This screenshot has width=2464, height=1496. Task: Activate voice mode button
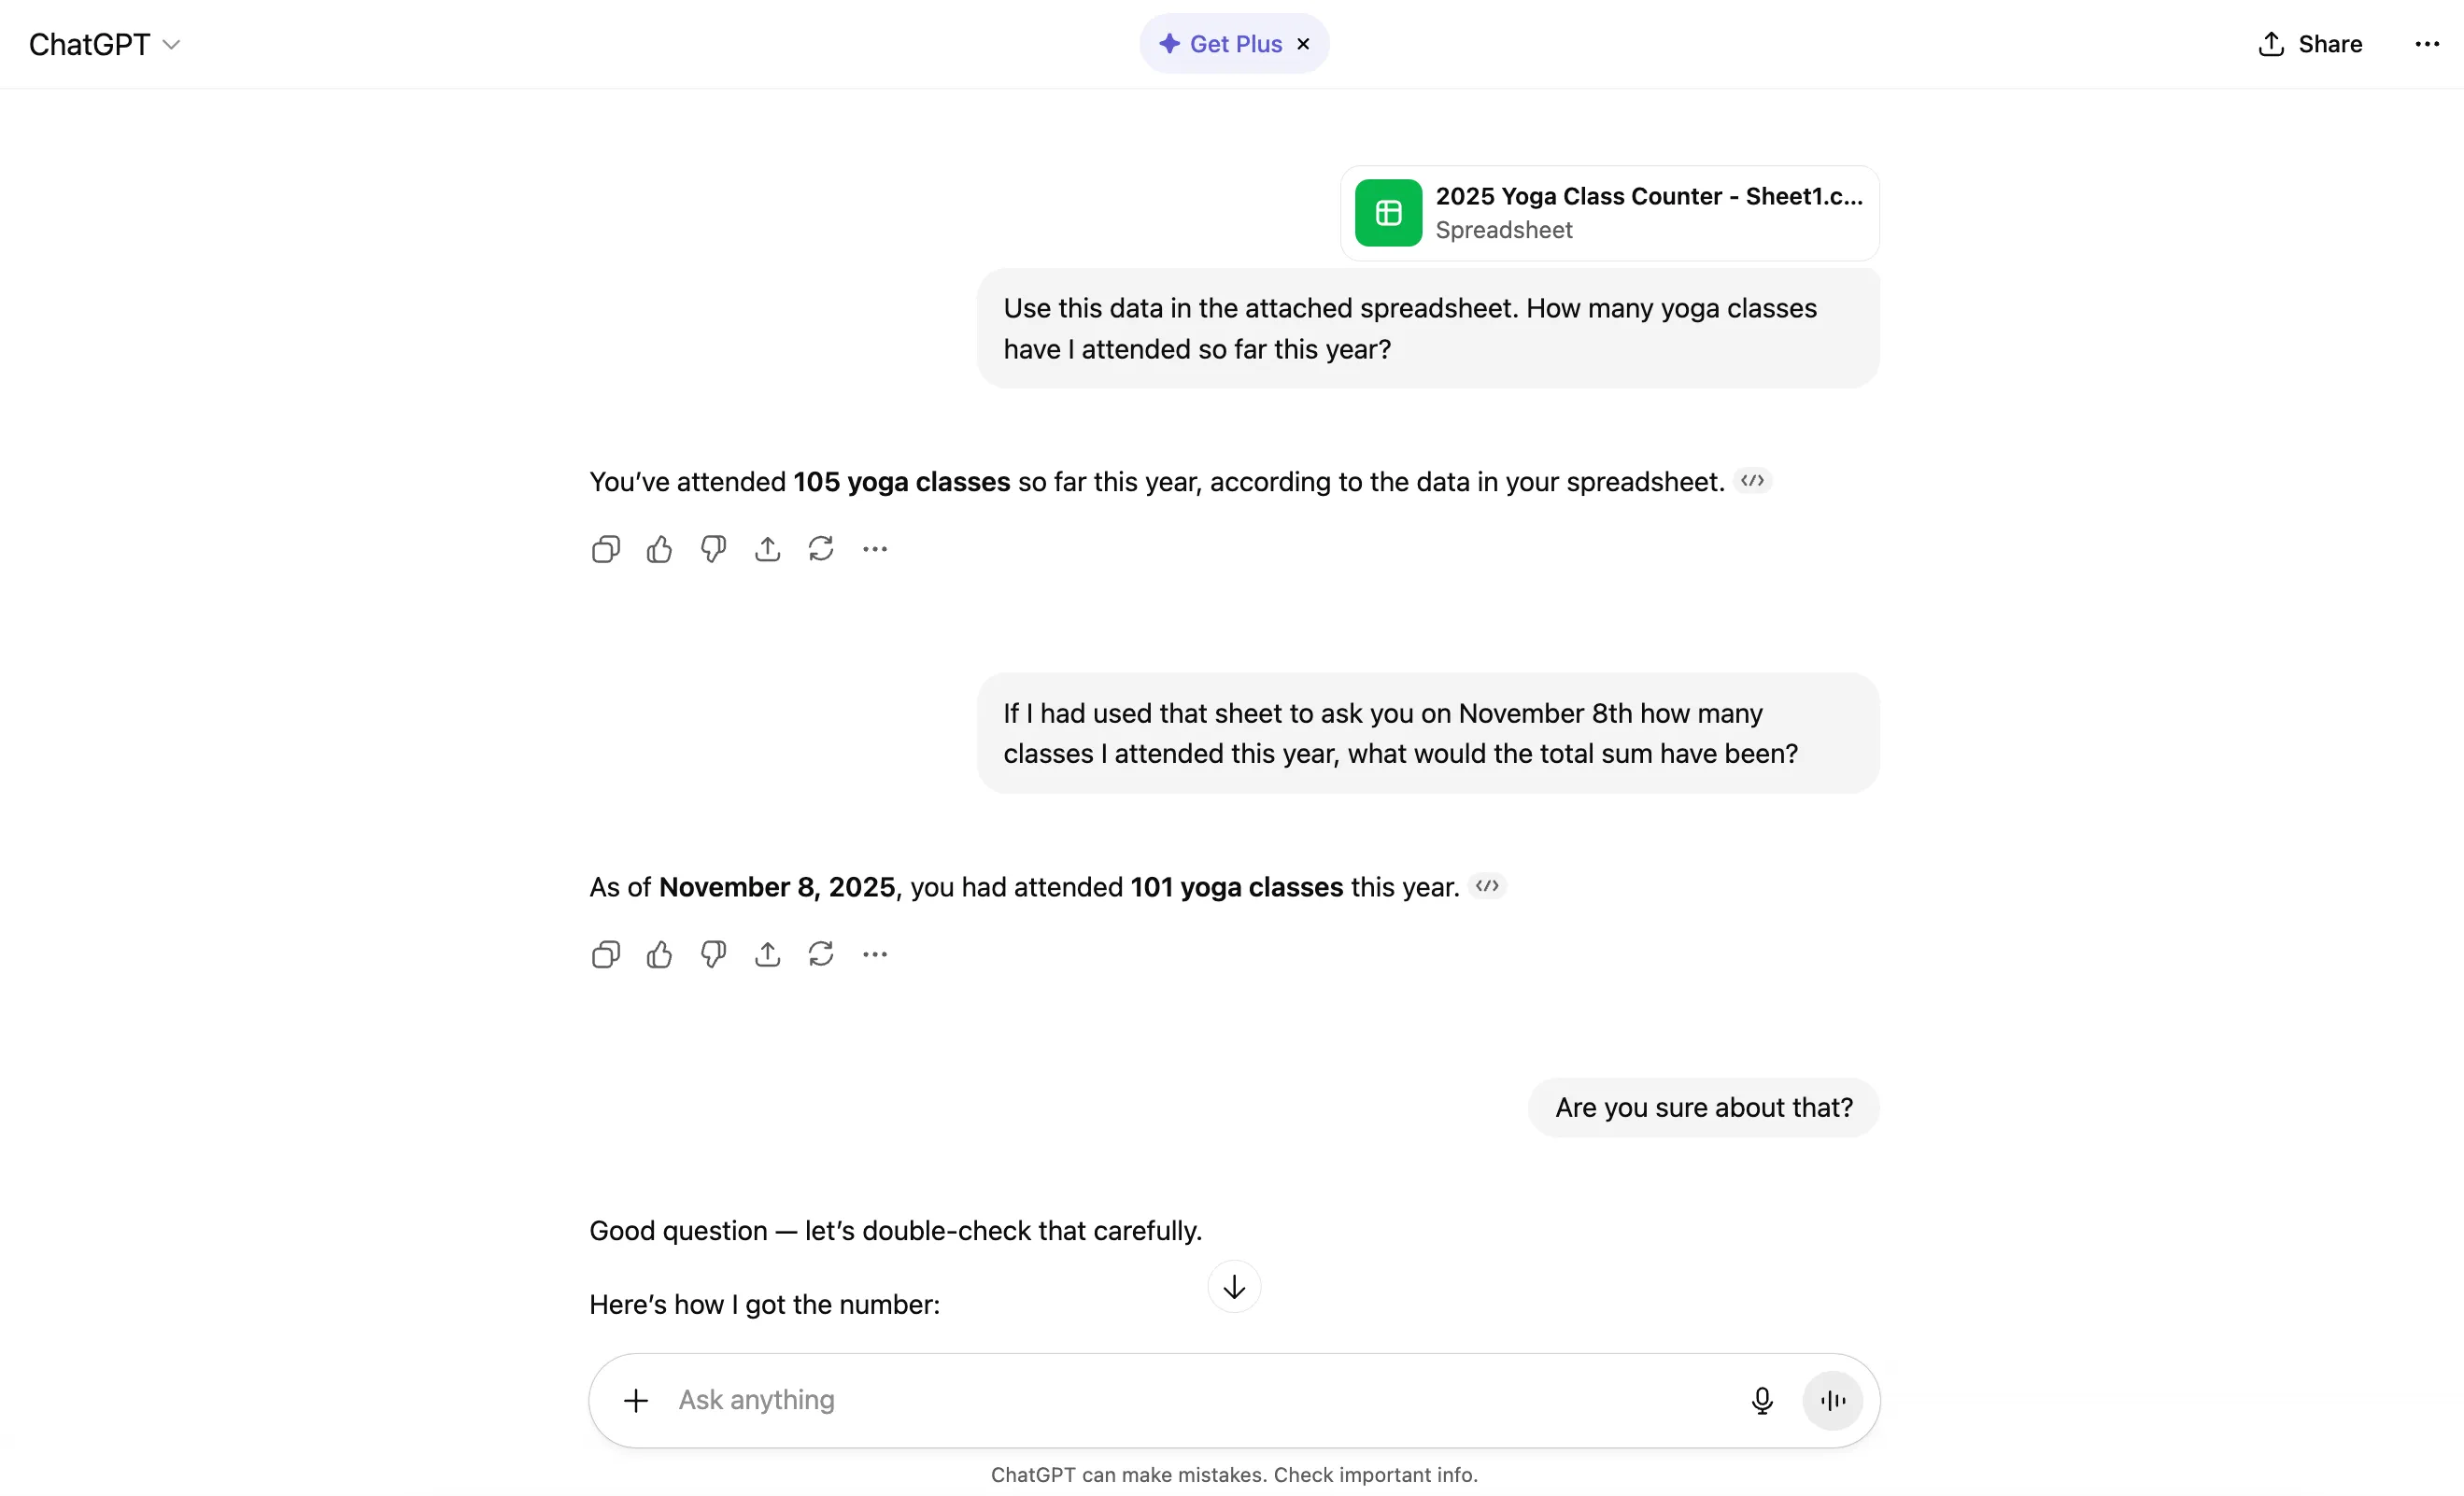tap(1832, 1400)
